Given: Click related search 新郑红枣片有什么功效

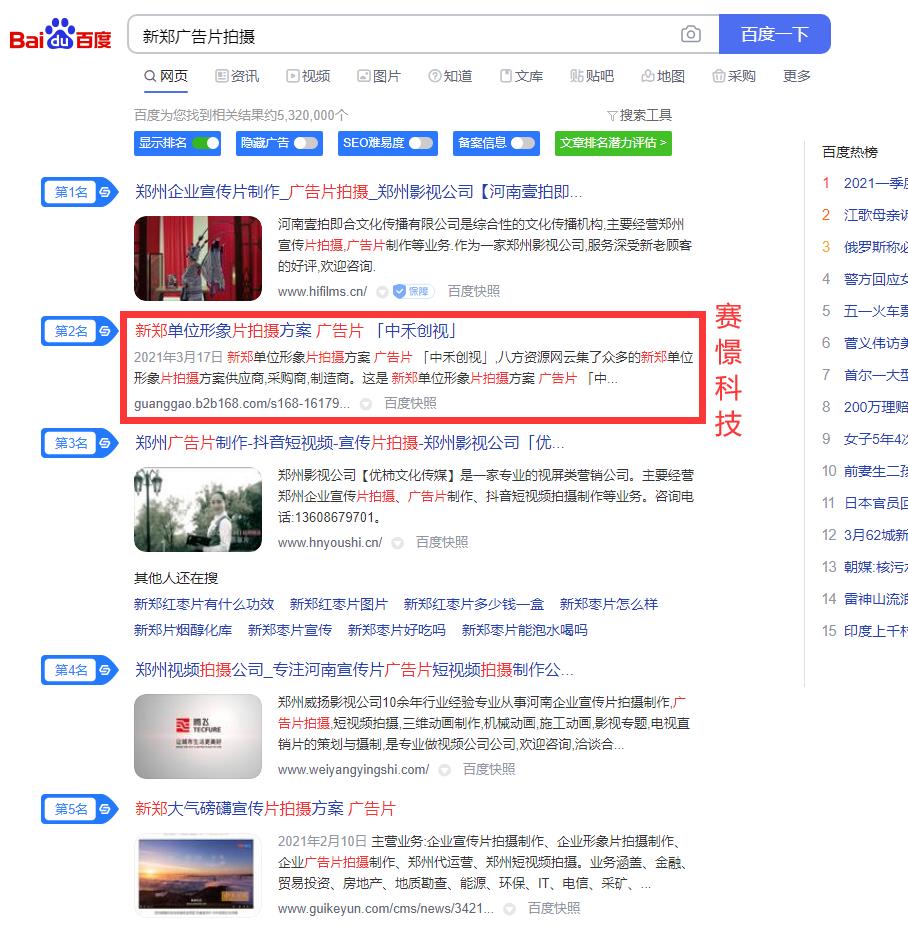Looking at the screenshot, I should point(204,604).
